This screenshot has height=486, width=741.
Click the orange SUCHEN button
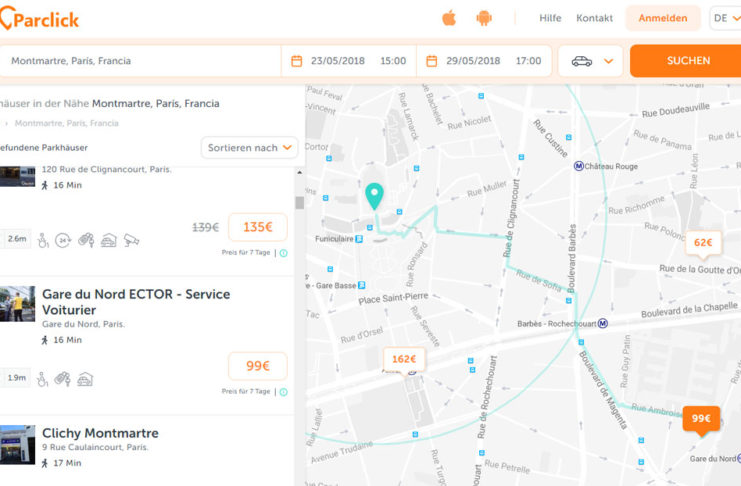tap(688, 61)
